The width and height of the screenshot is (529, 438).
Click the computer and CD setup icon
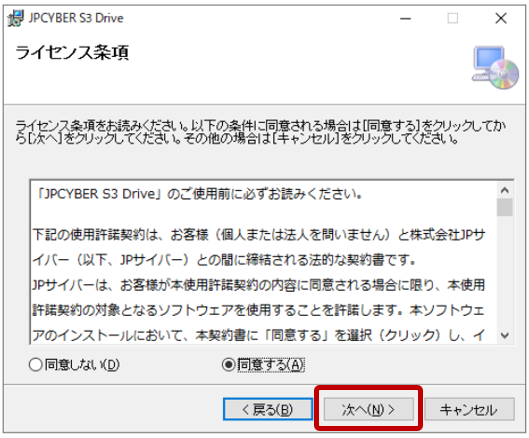495,68
